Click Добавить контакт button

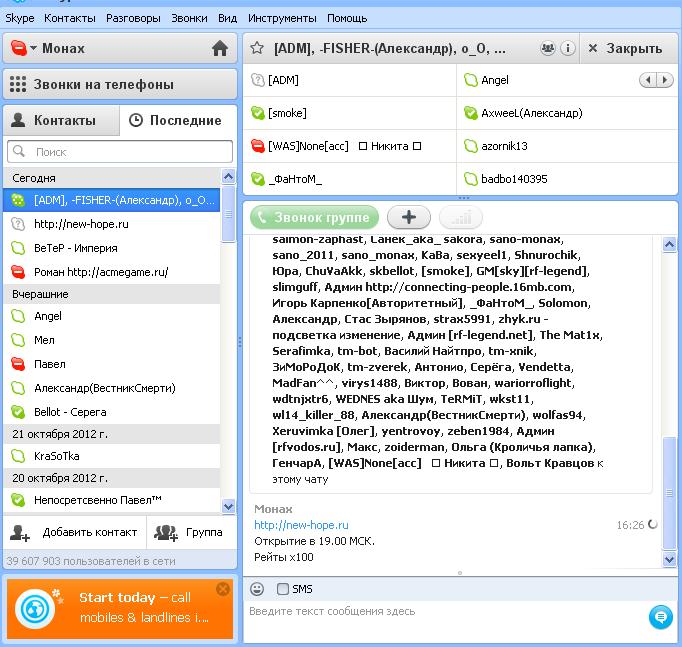[74, 532]
